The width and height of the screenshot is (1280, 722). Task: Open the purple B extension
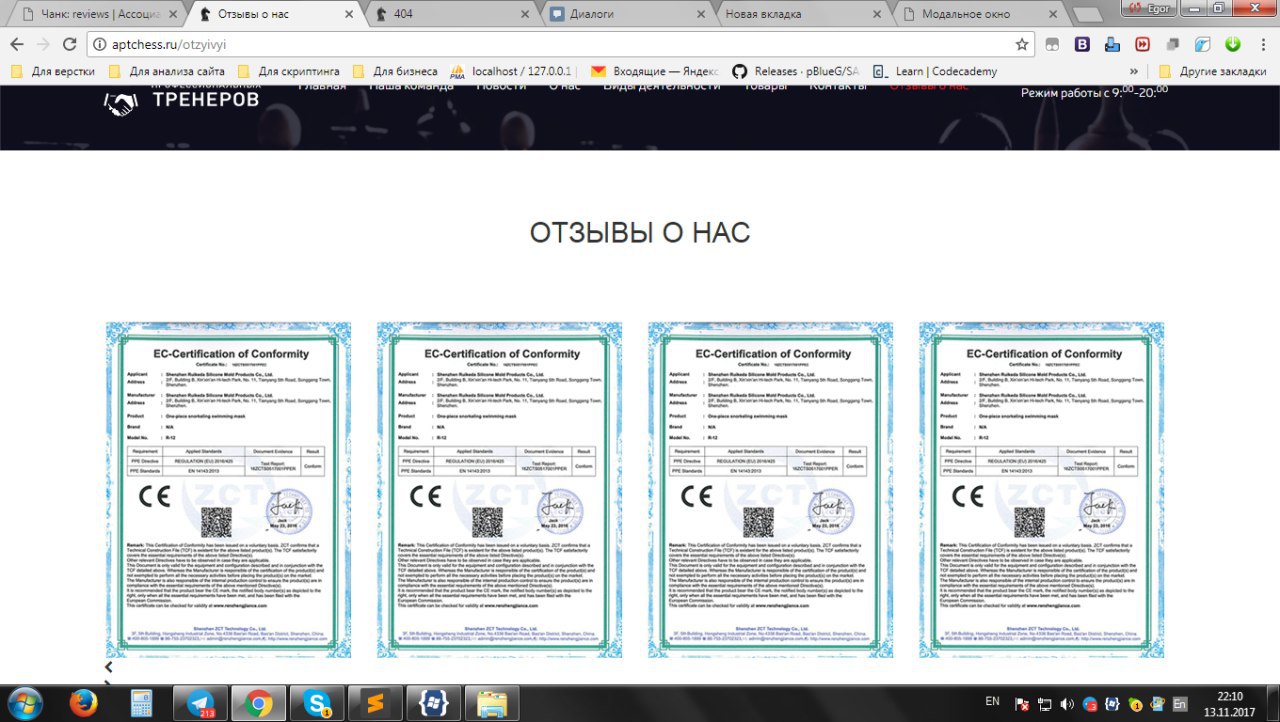1082,44
